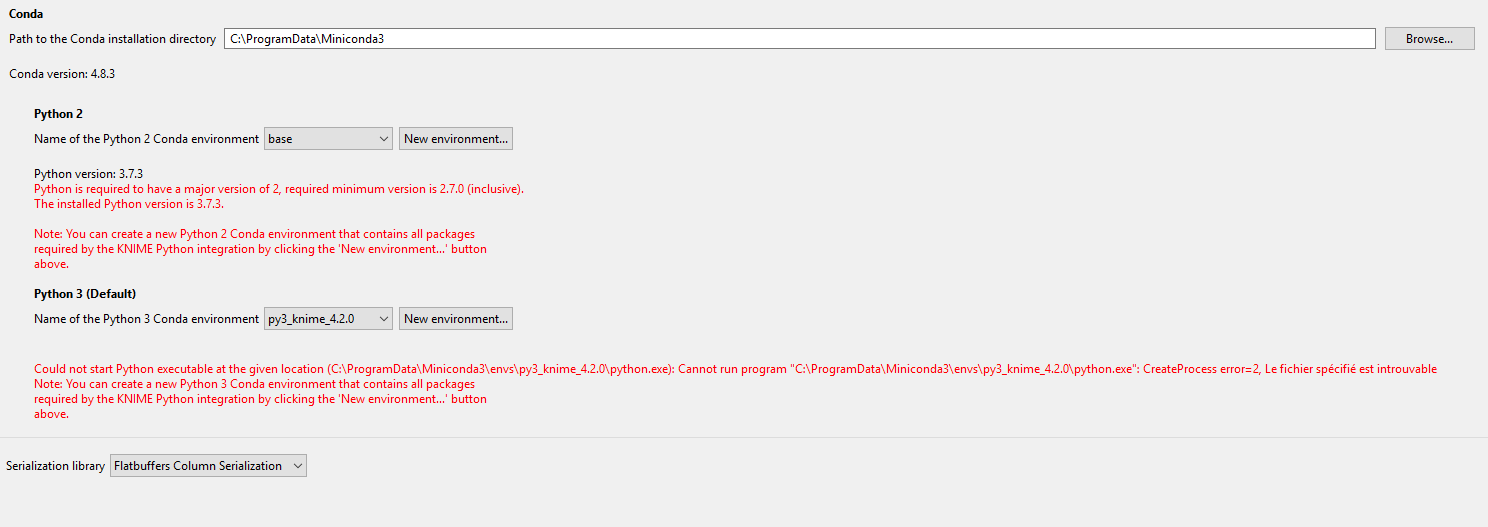
Task: Open the Python 2 Conda environment dropdown
Action: [328, 139]
